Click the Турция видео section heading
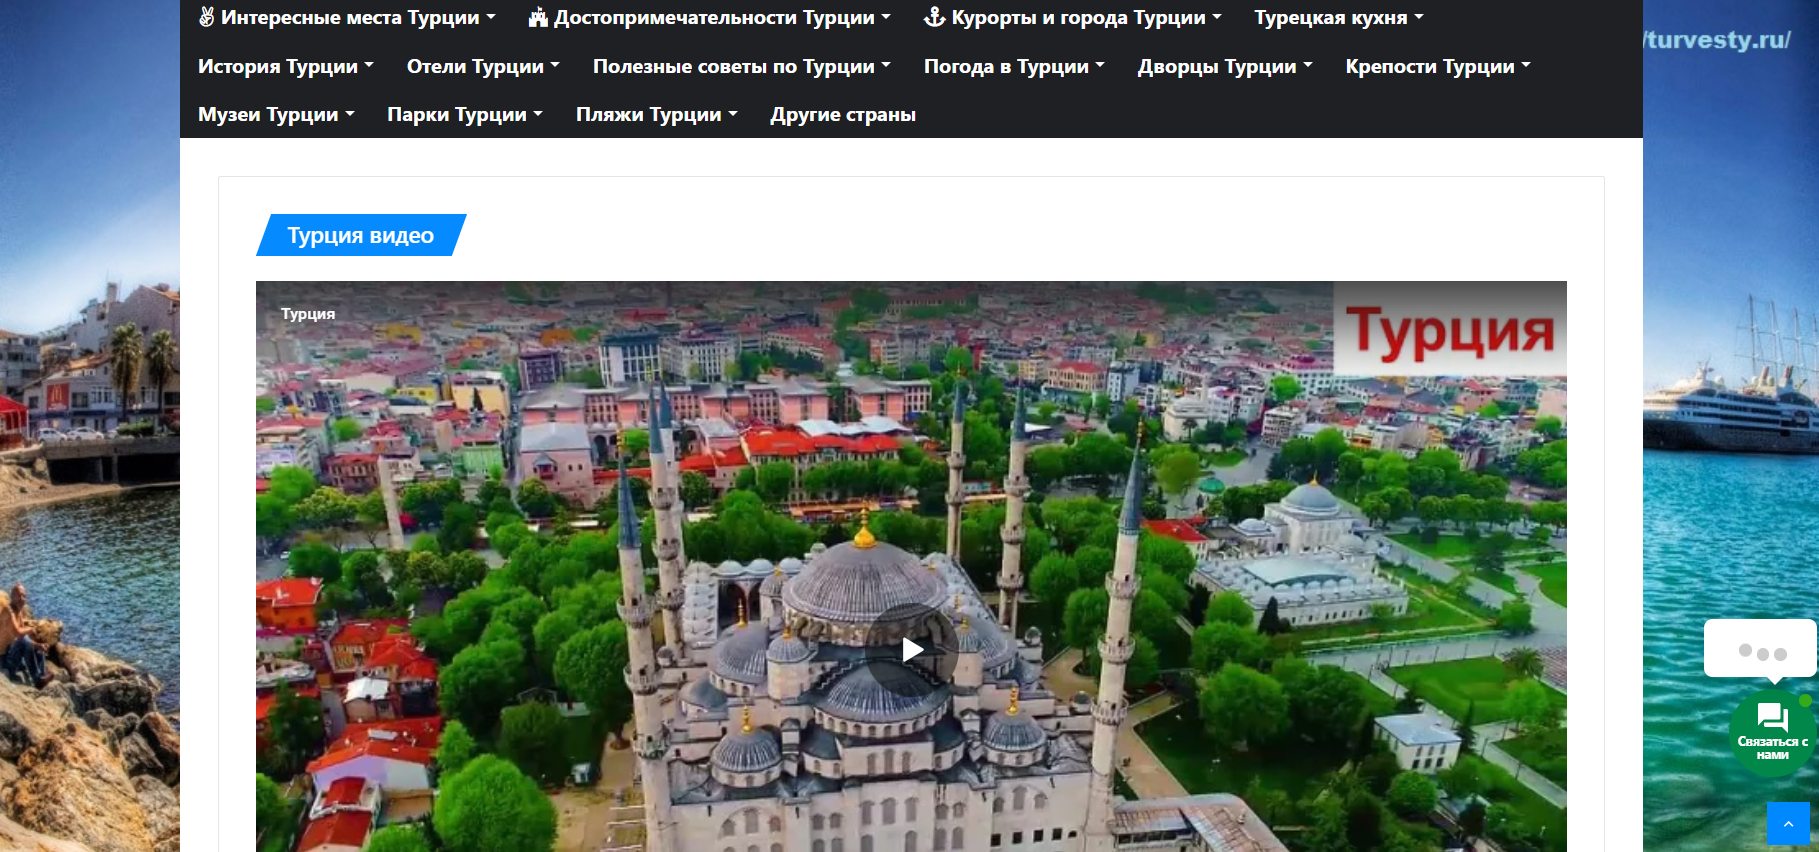 pos(361,236)
